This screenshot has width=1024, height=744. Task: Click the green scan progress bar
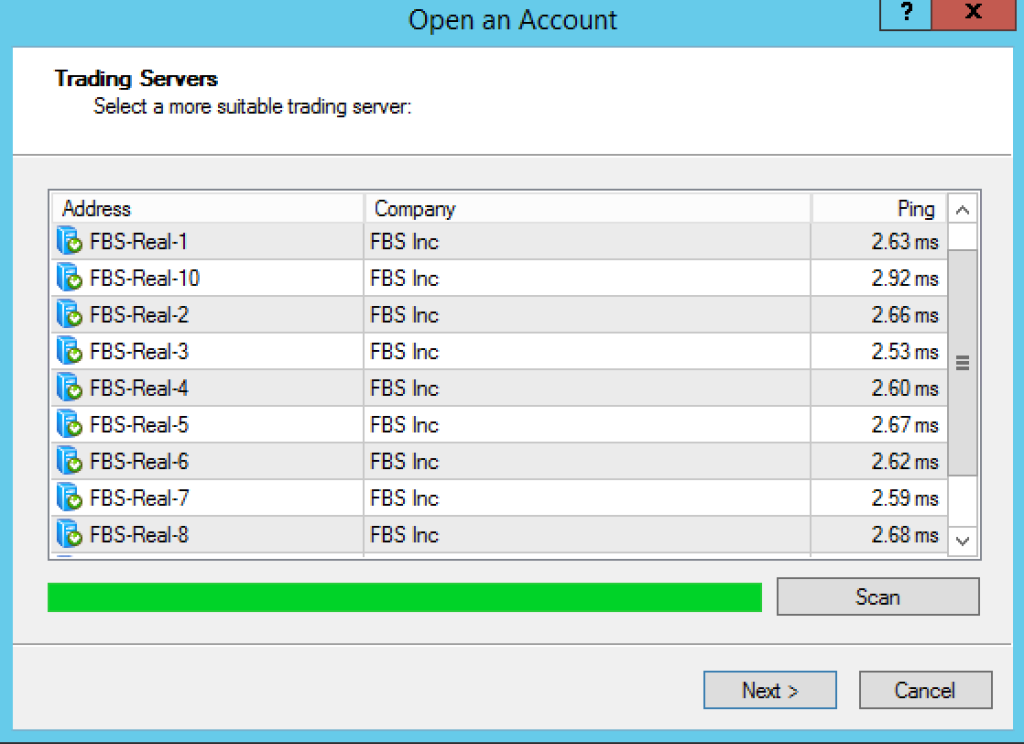click(x=404, y=597)
